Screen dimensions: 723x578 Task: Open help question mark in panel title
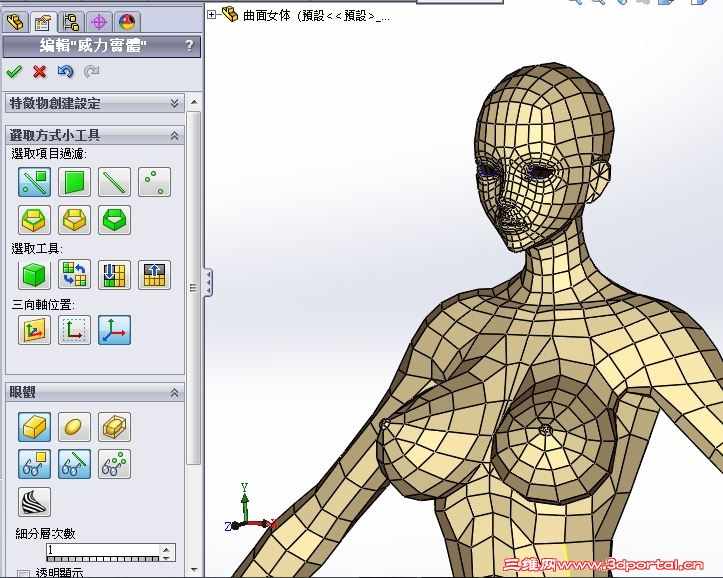189,46
